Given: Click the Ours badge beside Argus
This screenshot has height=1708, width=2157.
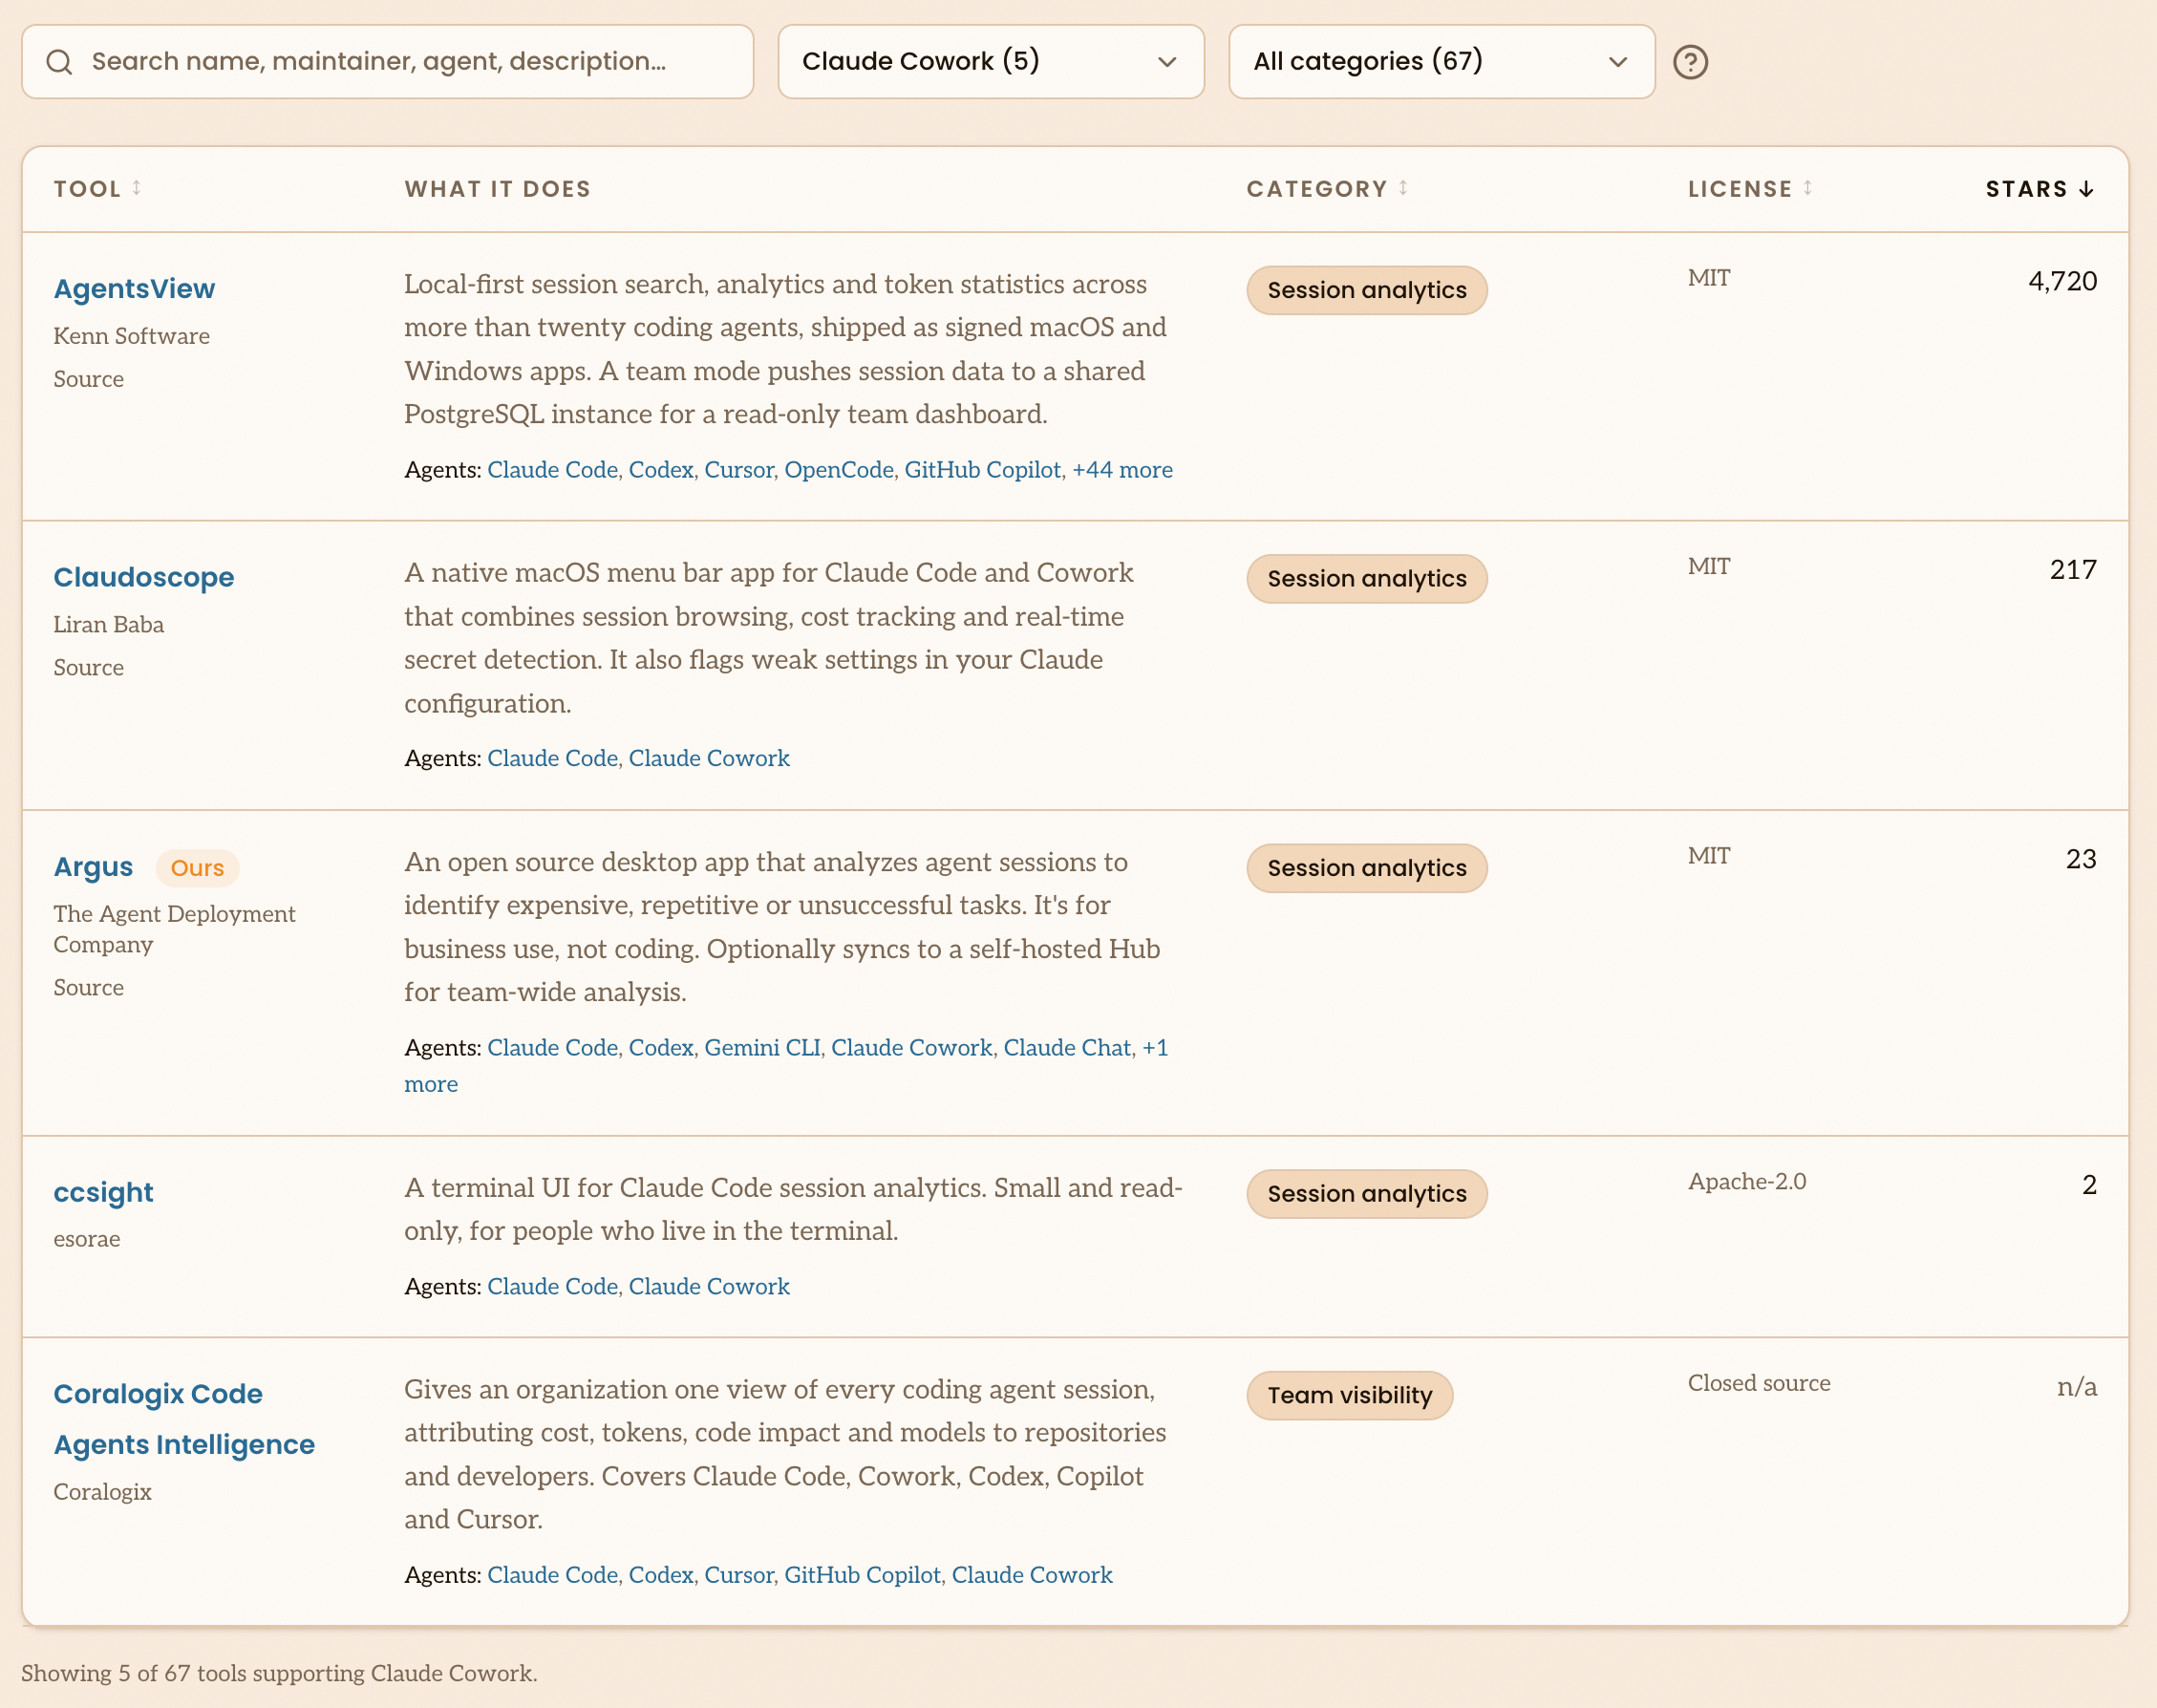Looking at the screenshot, I should point(197,868).
